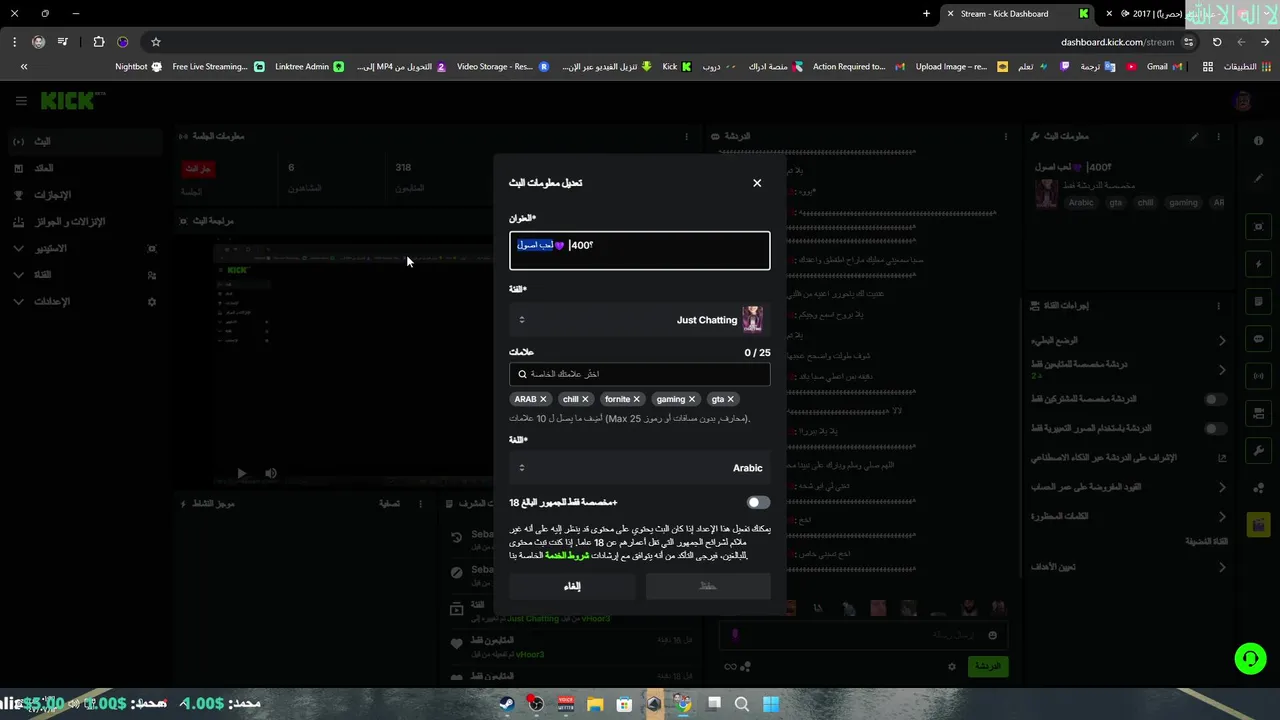This screenshot has width=1280, height=720.
Task: Open stream info panel three-dot menu
Action: point(1218,137)
